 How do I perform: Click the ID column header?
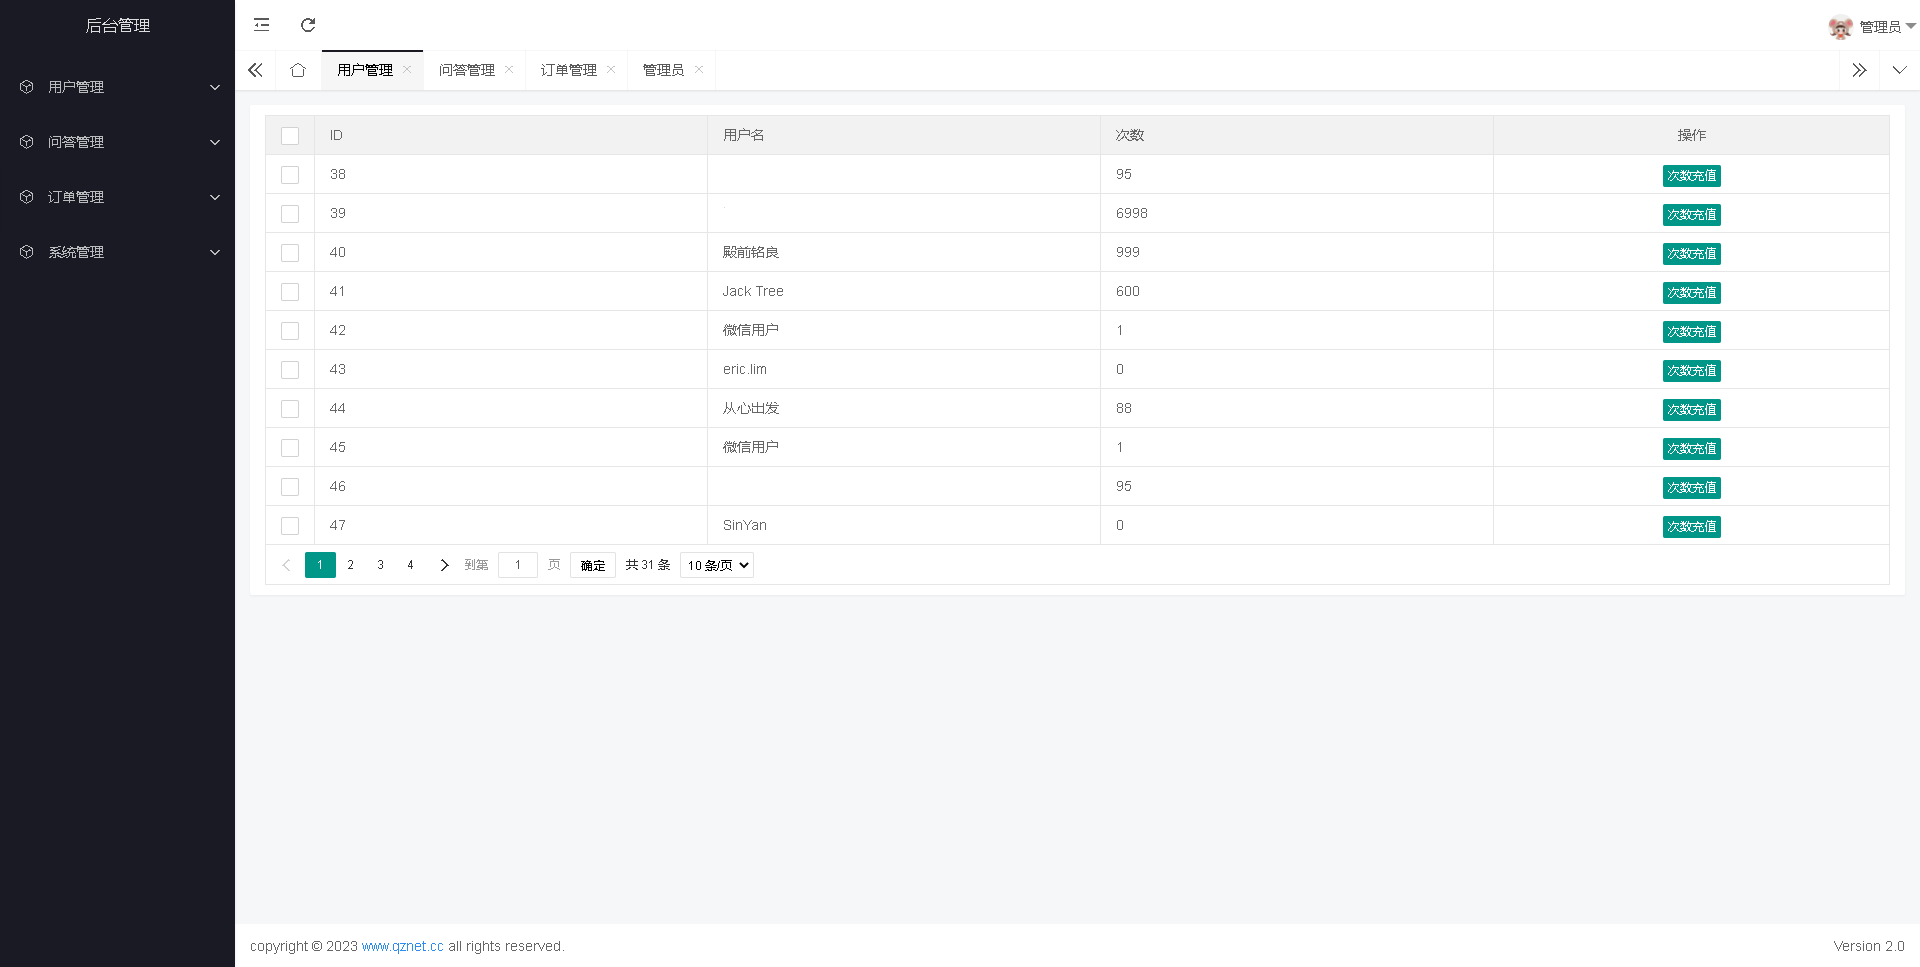[511, 135]
